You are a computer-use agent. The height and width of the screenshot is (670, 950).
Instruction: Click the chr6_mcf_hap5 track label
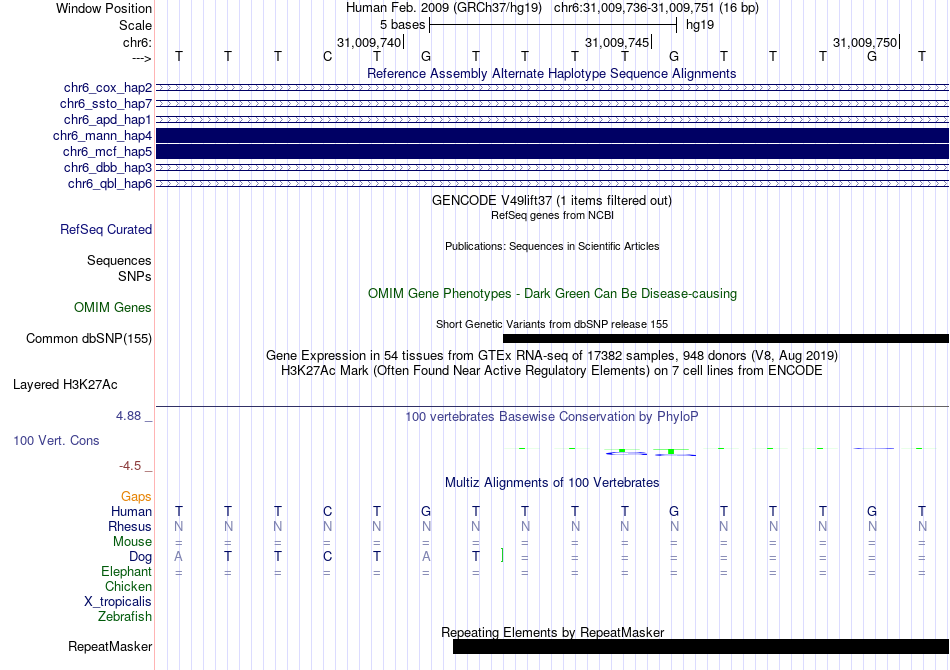point(107,151)
